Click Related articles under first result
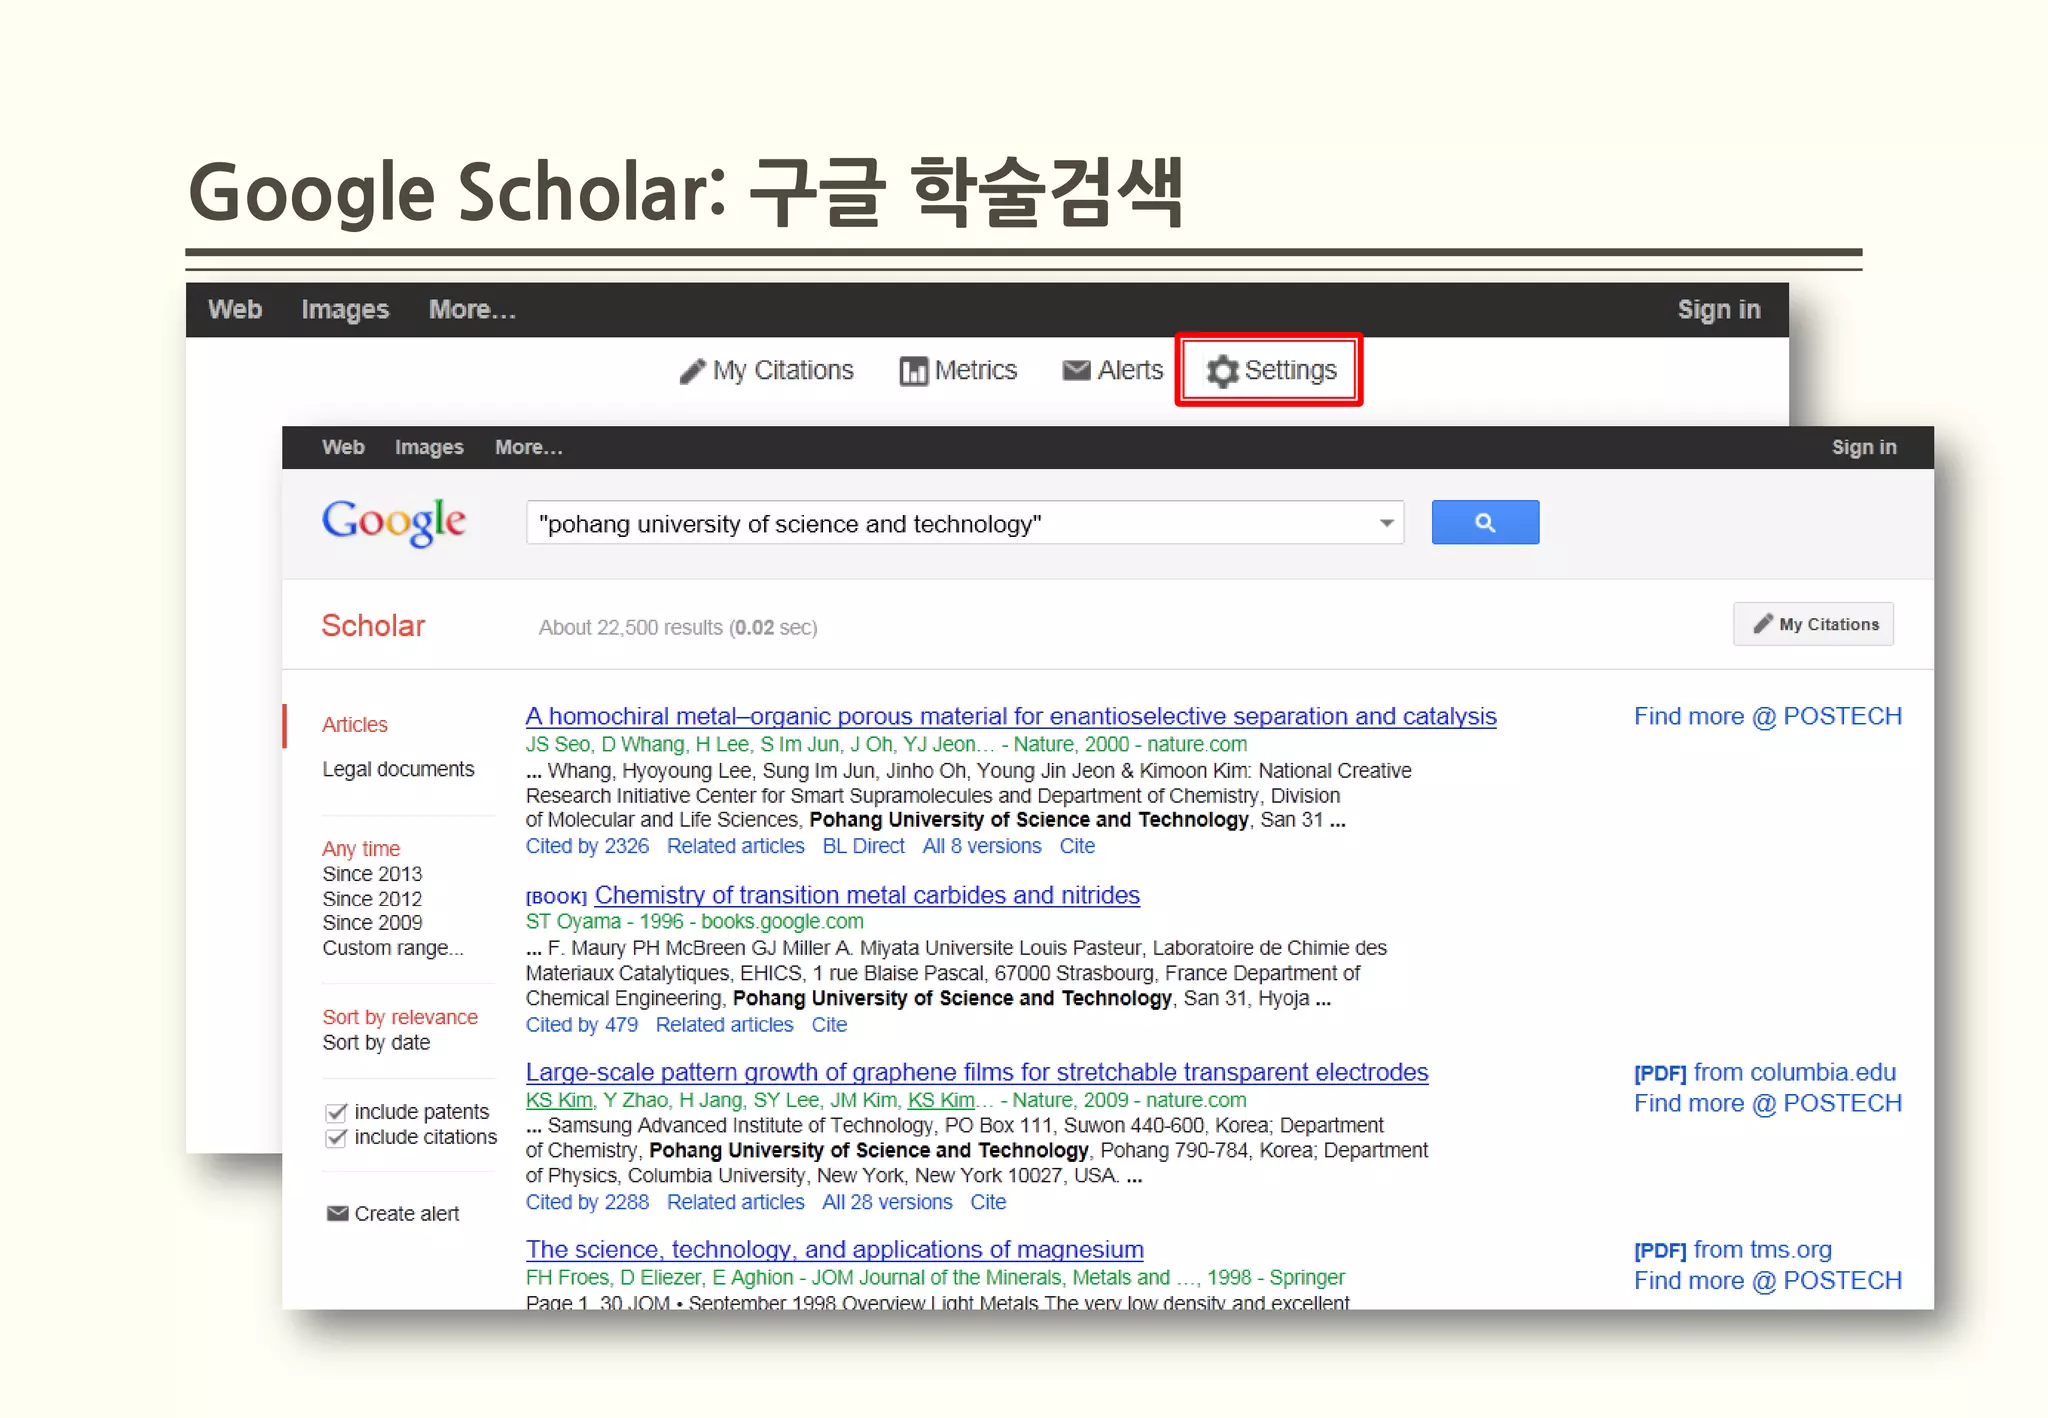This screenshot has width=2048, height=1418. tap(735, 846)
